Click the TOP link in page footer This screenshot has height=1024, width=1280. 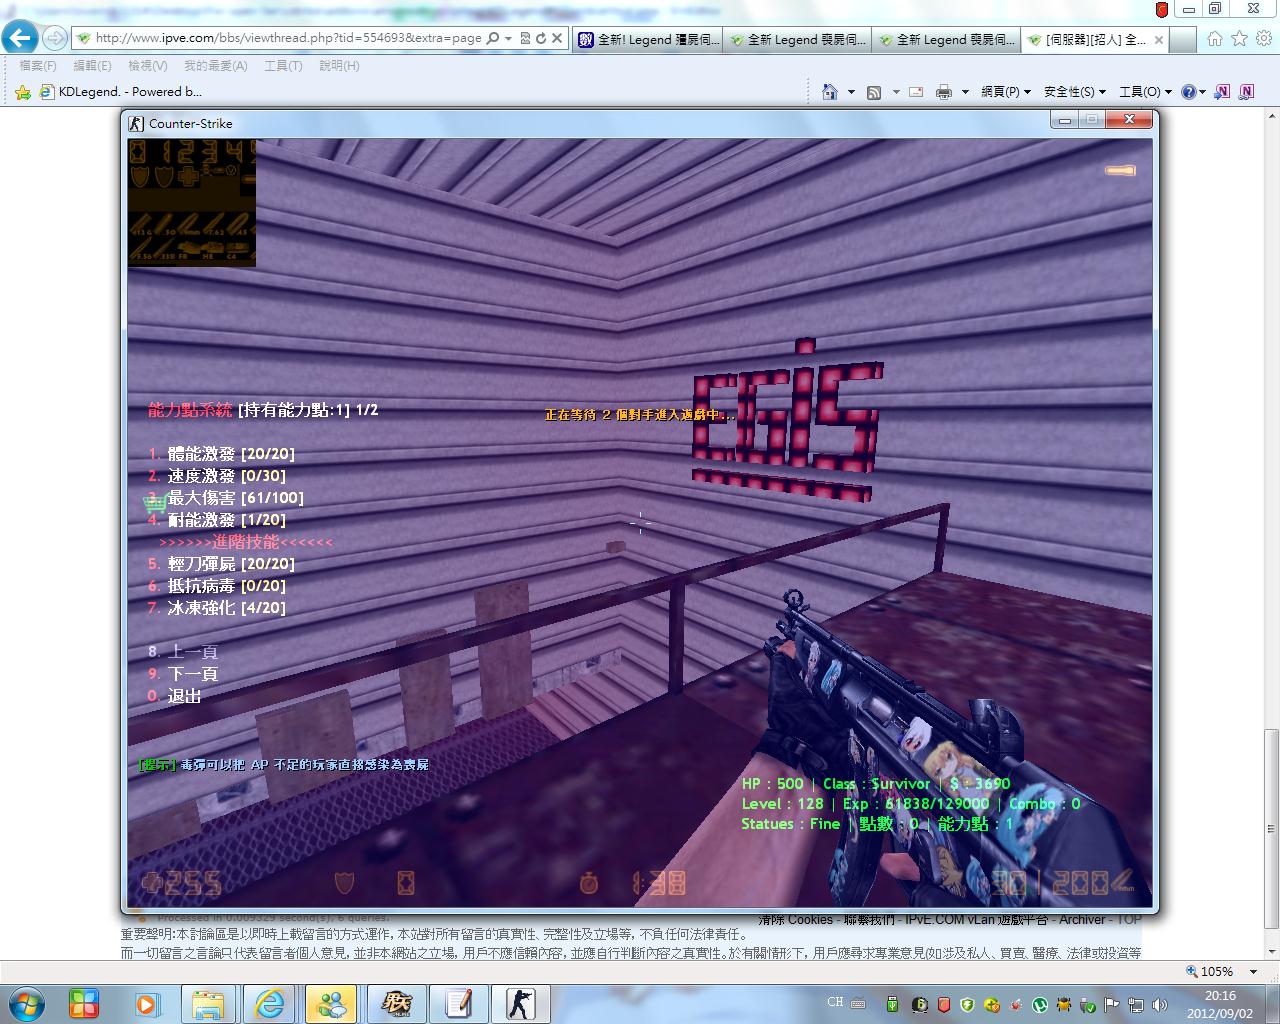click(1129, 919)
